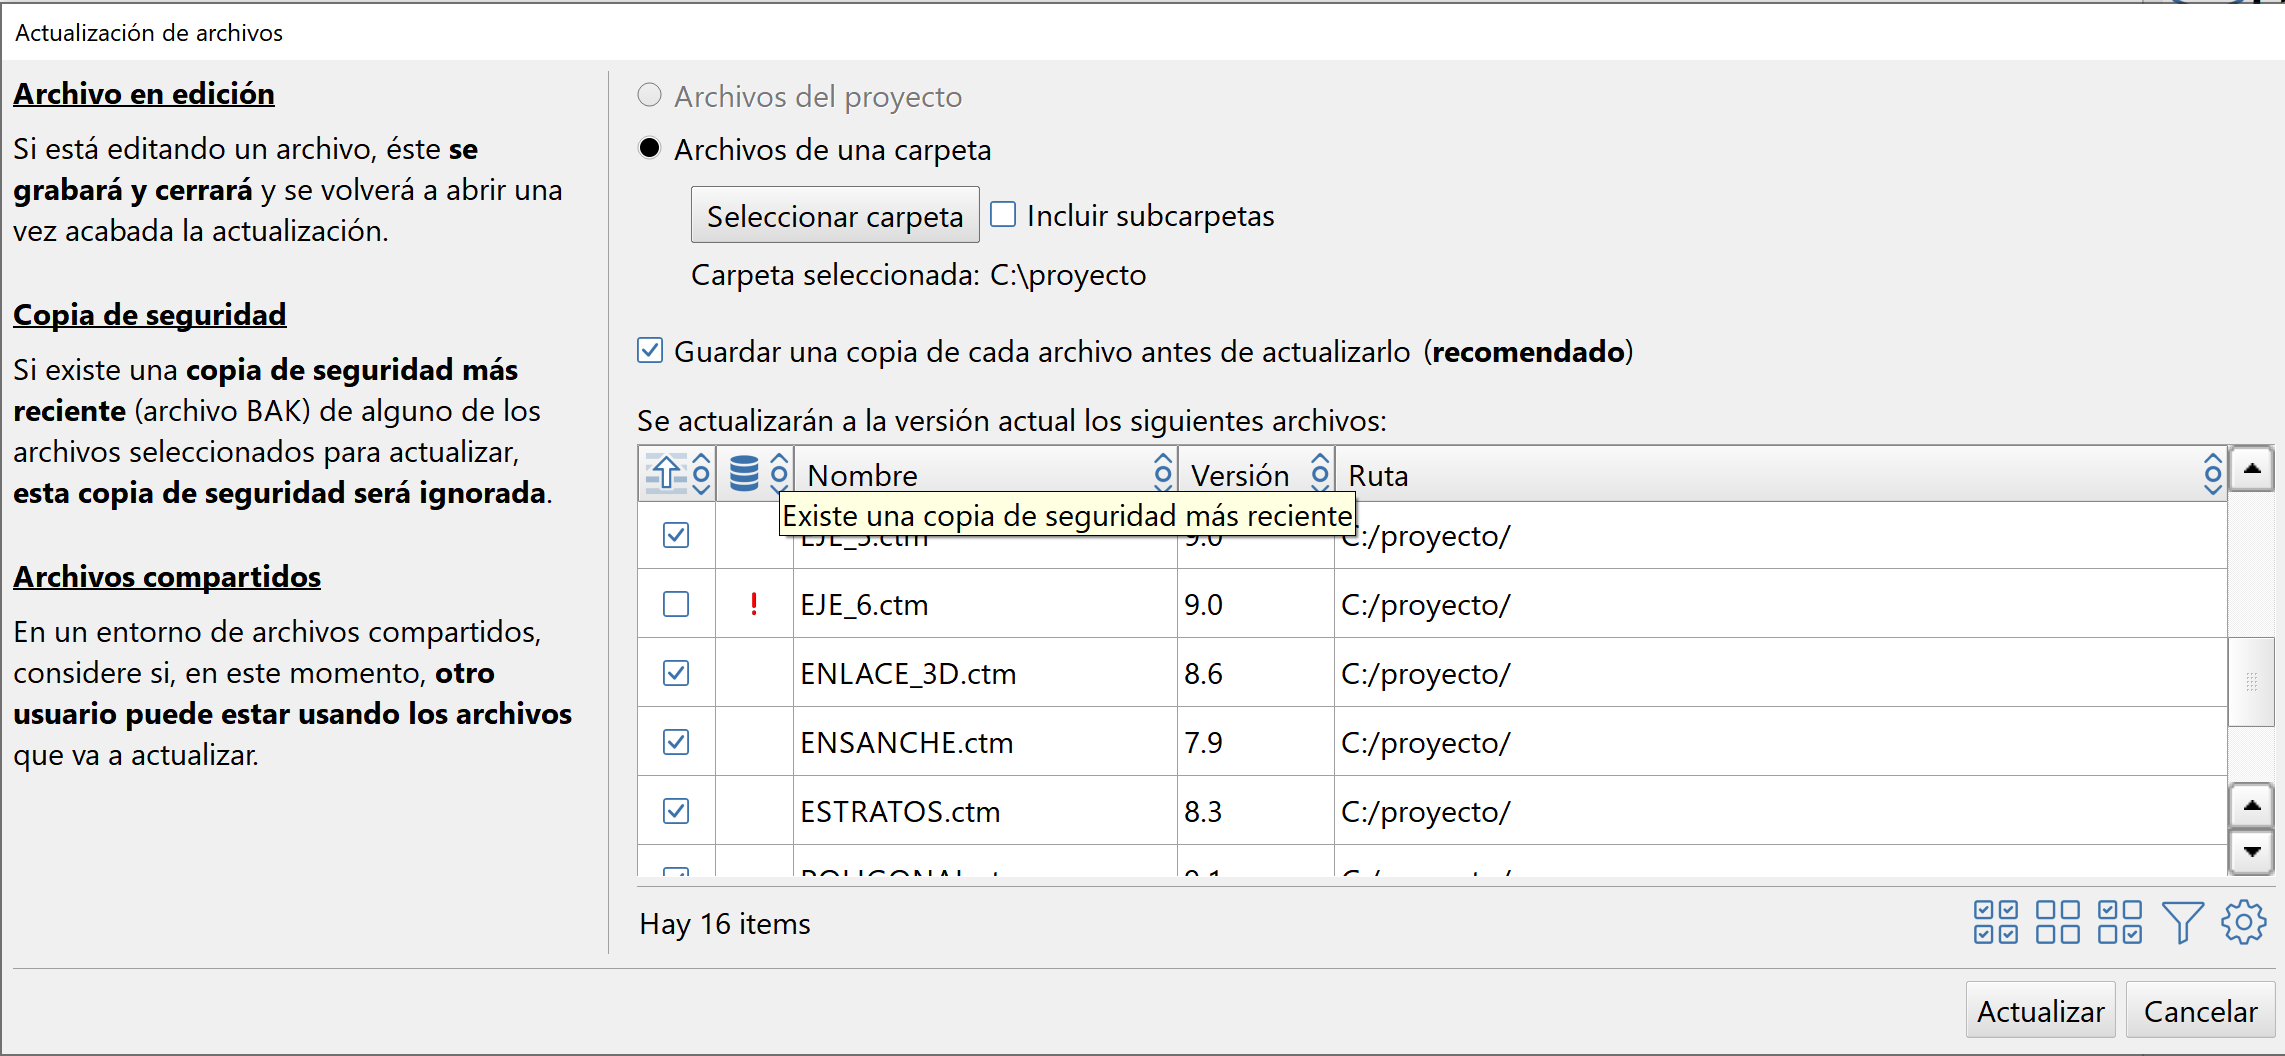
Task: Click the update arrow column header icon
Action: pos(665,472)
